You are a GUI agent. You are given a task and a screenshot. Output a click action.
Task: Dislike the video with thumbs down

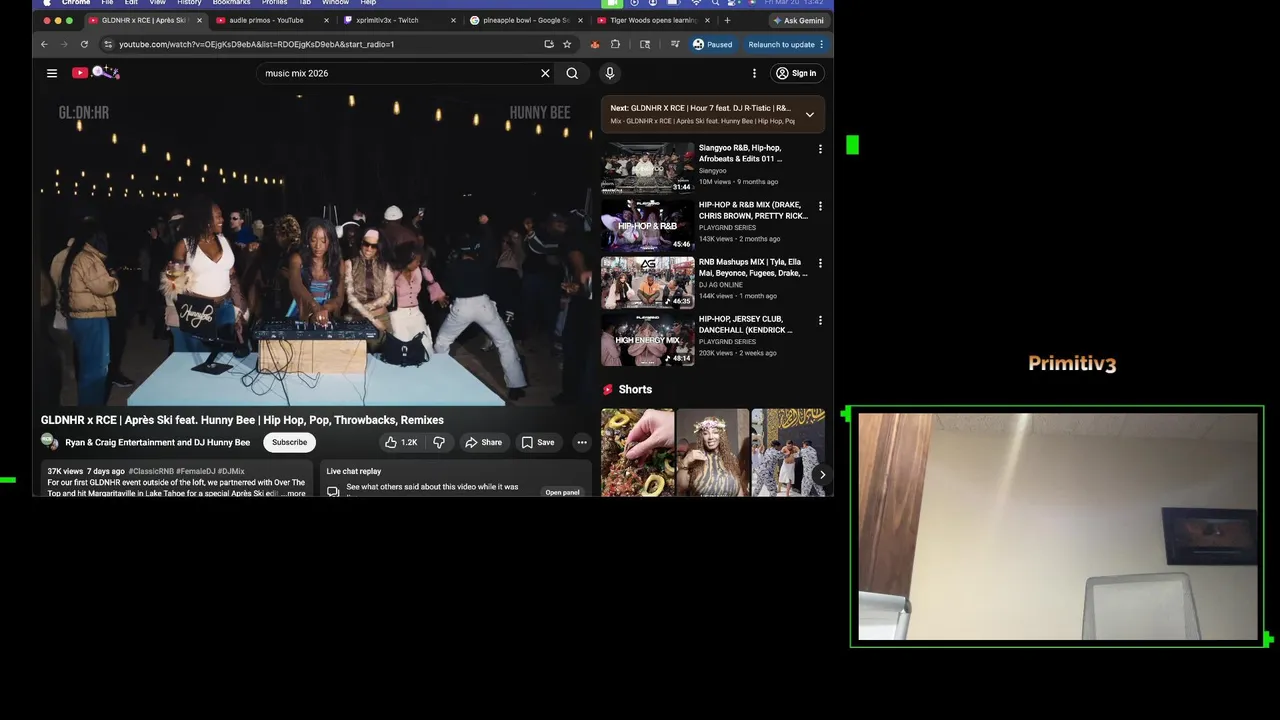pyautogui.click(x=439, y=442)
